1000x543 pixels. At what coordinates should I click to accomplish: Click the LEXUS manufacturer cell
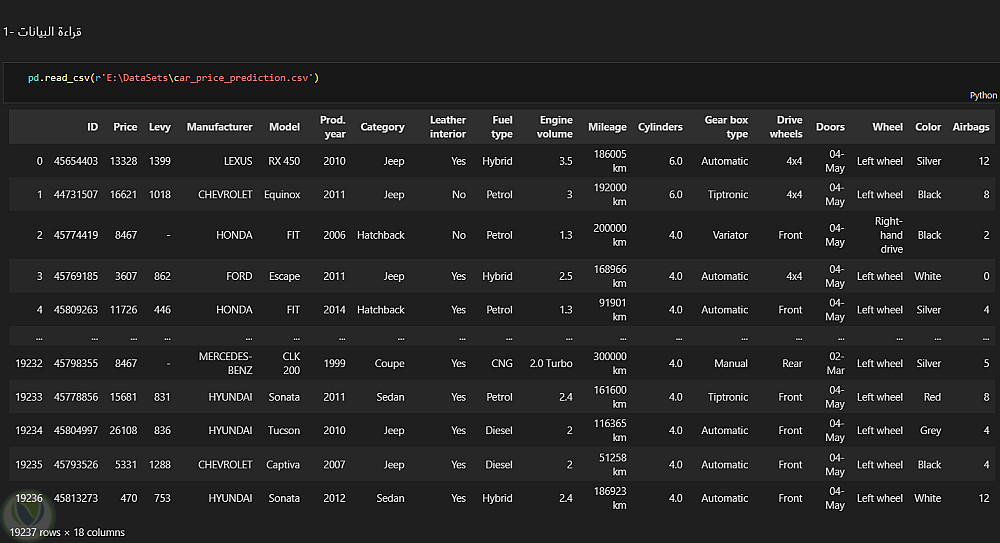tap(238, 161)
